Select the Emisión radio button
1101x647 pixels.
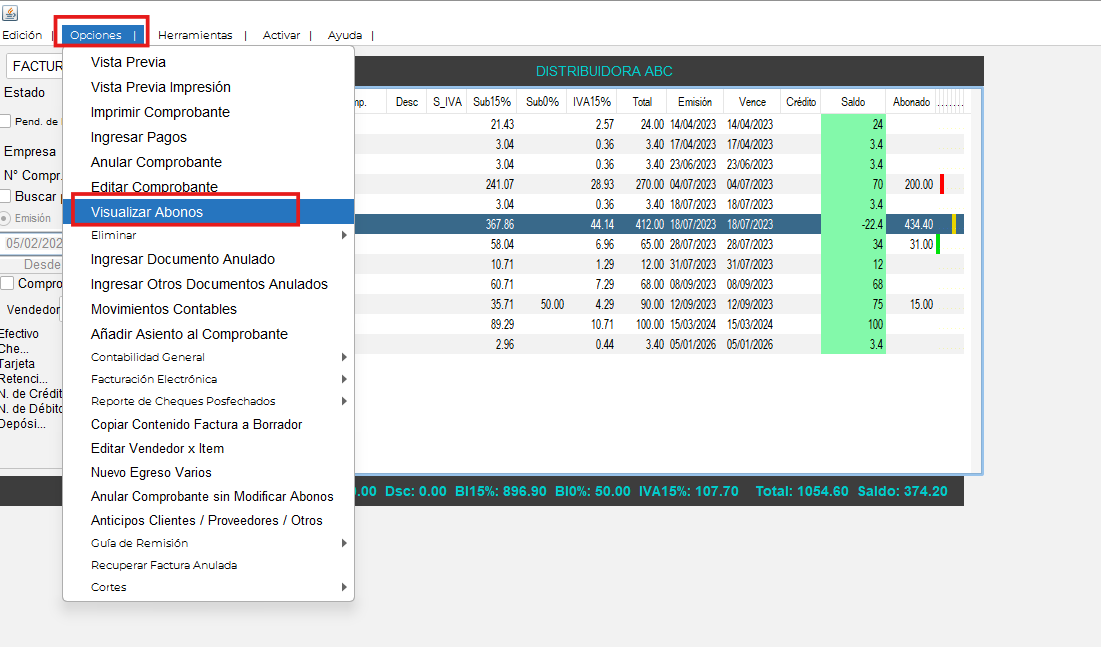pyautogui.click(x=5, y=218)
